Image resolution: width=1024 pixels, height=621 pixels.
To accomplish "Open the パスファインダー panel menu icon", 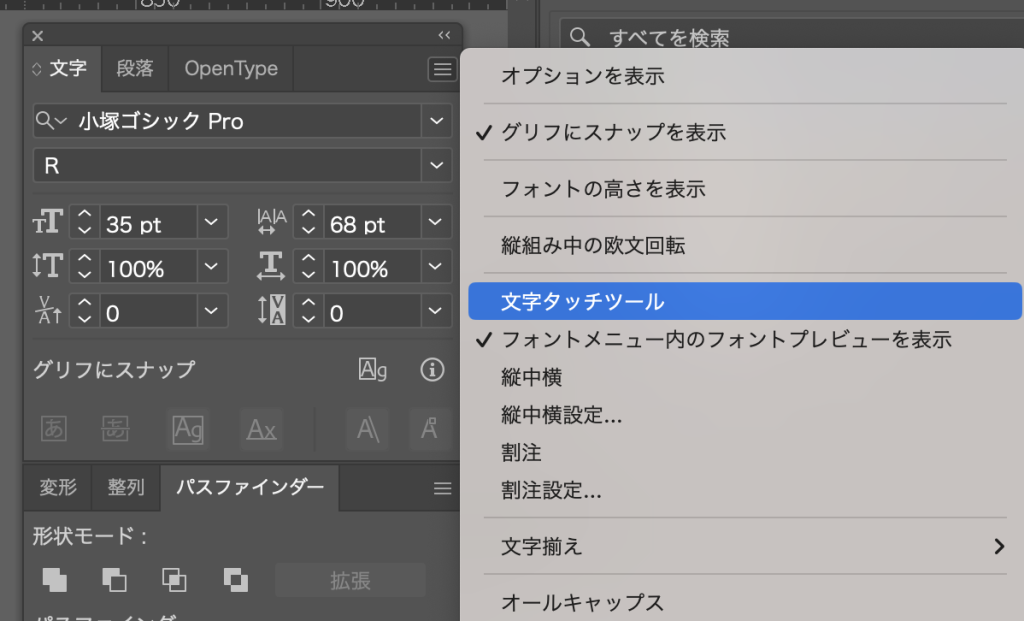I will pos(442,488).
